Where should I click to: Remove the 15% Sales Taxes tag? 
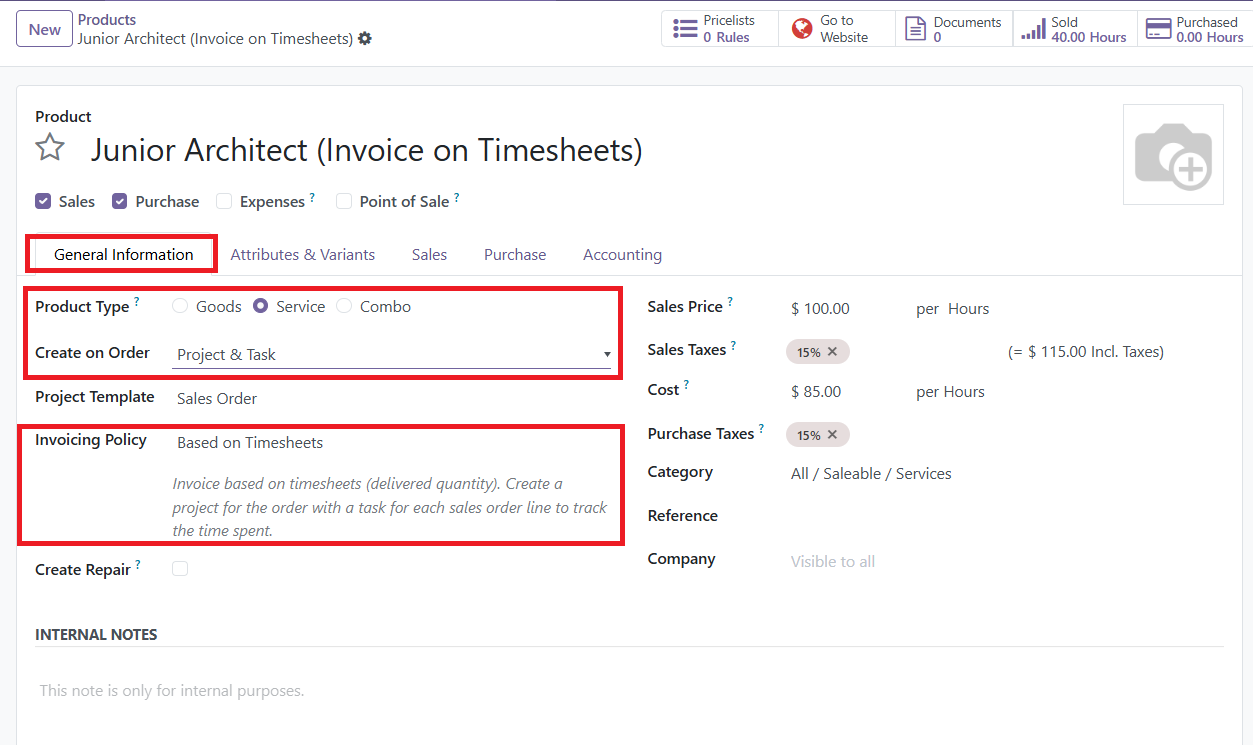pos(832,352)
